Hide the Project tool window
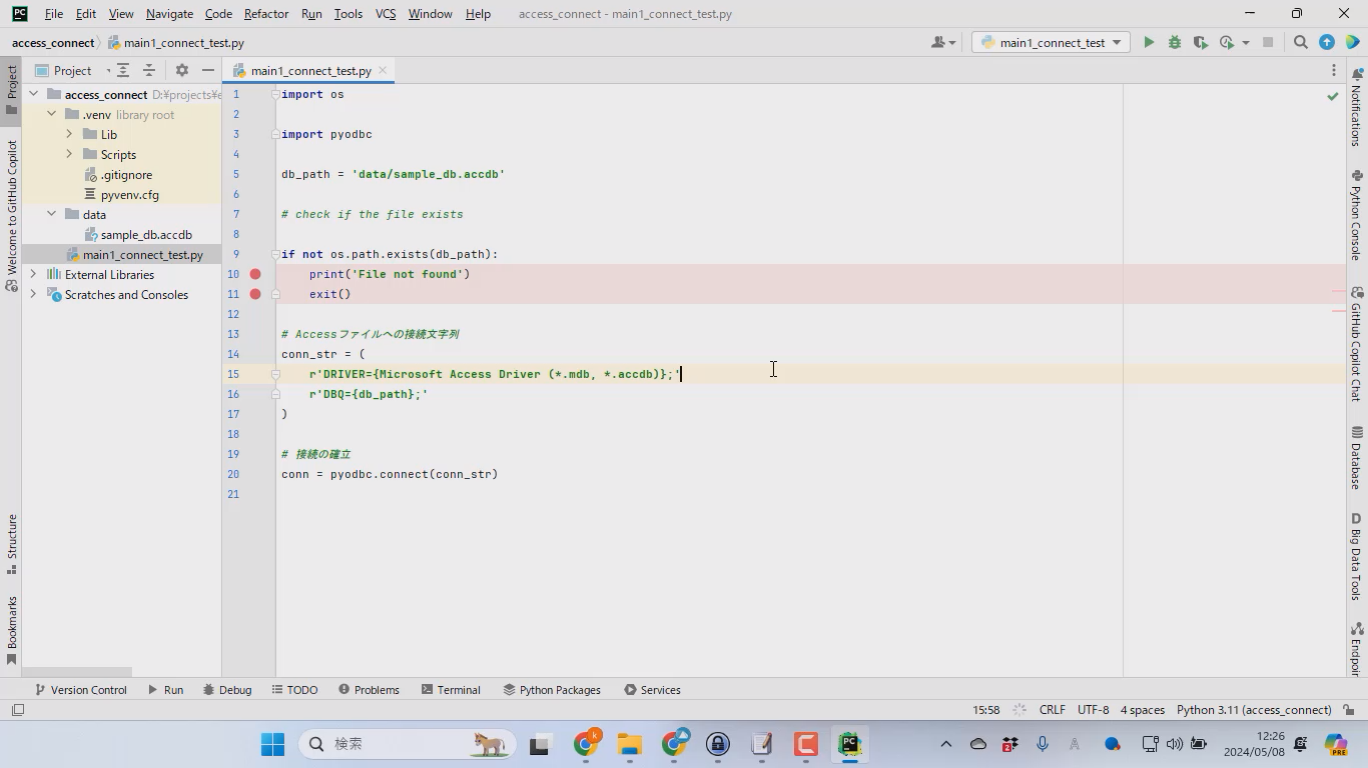1368x768 pixels. 208,70
